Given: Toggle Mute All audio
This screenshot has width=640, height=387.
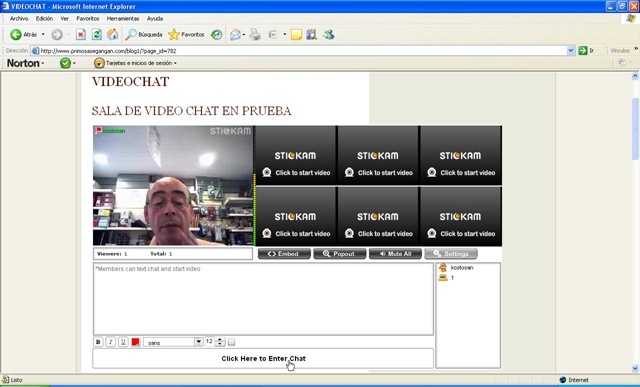Looking at the screenshot, I should (395, 254).
